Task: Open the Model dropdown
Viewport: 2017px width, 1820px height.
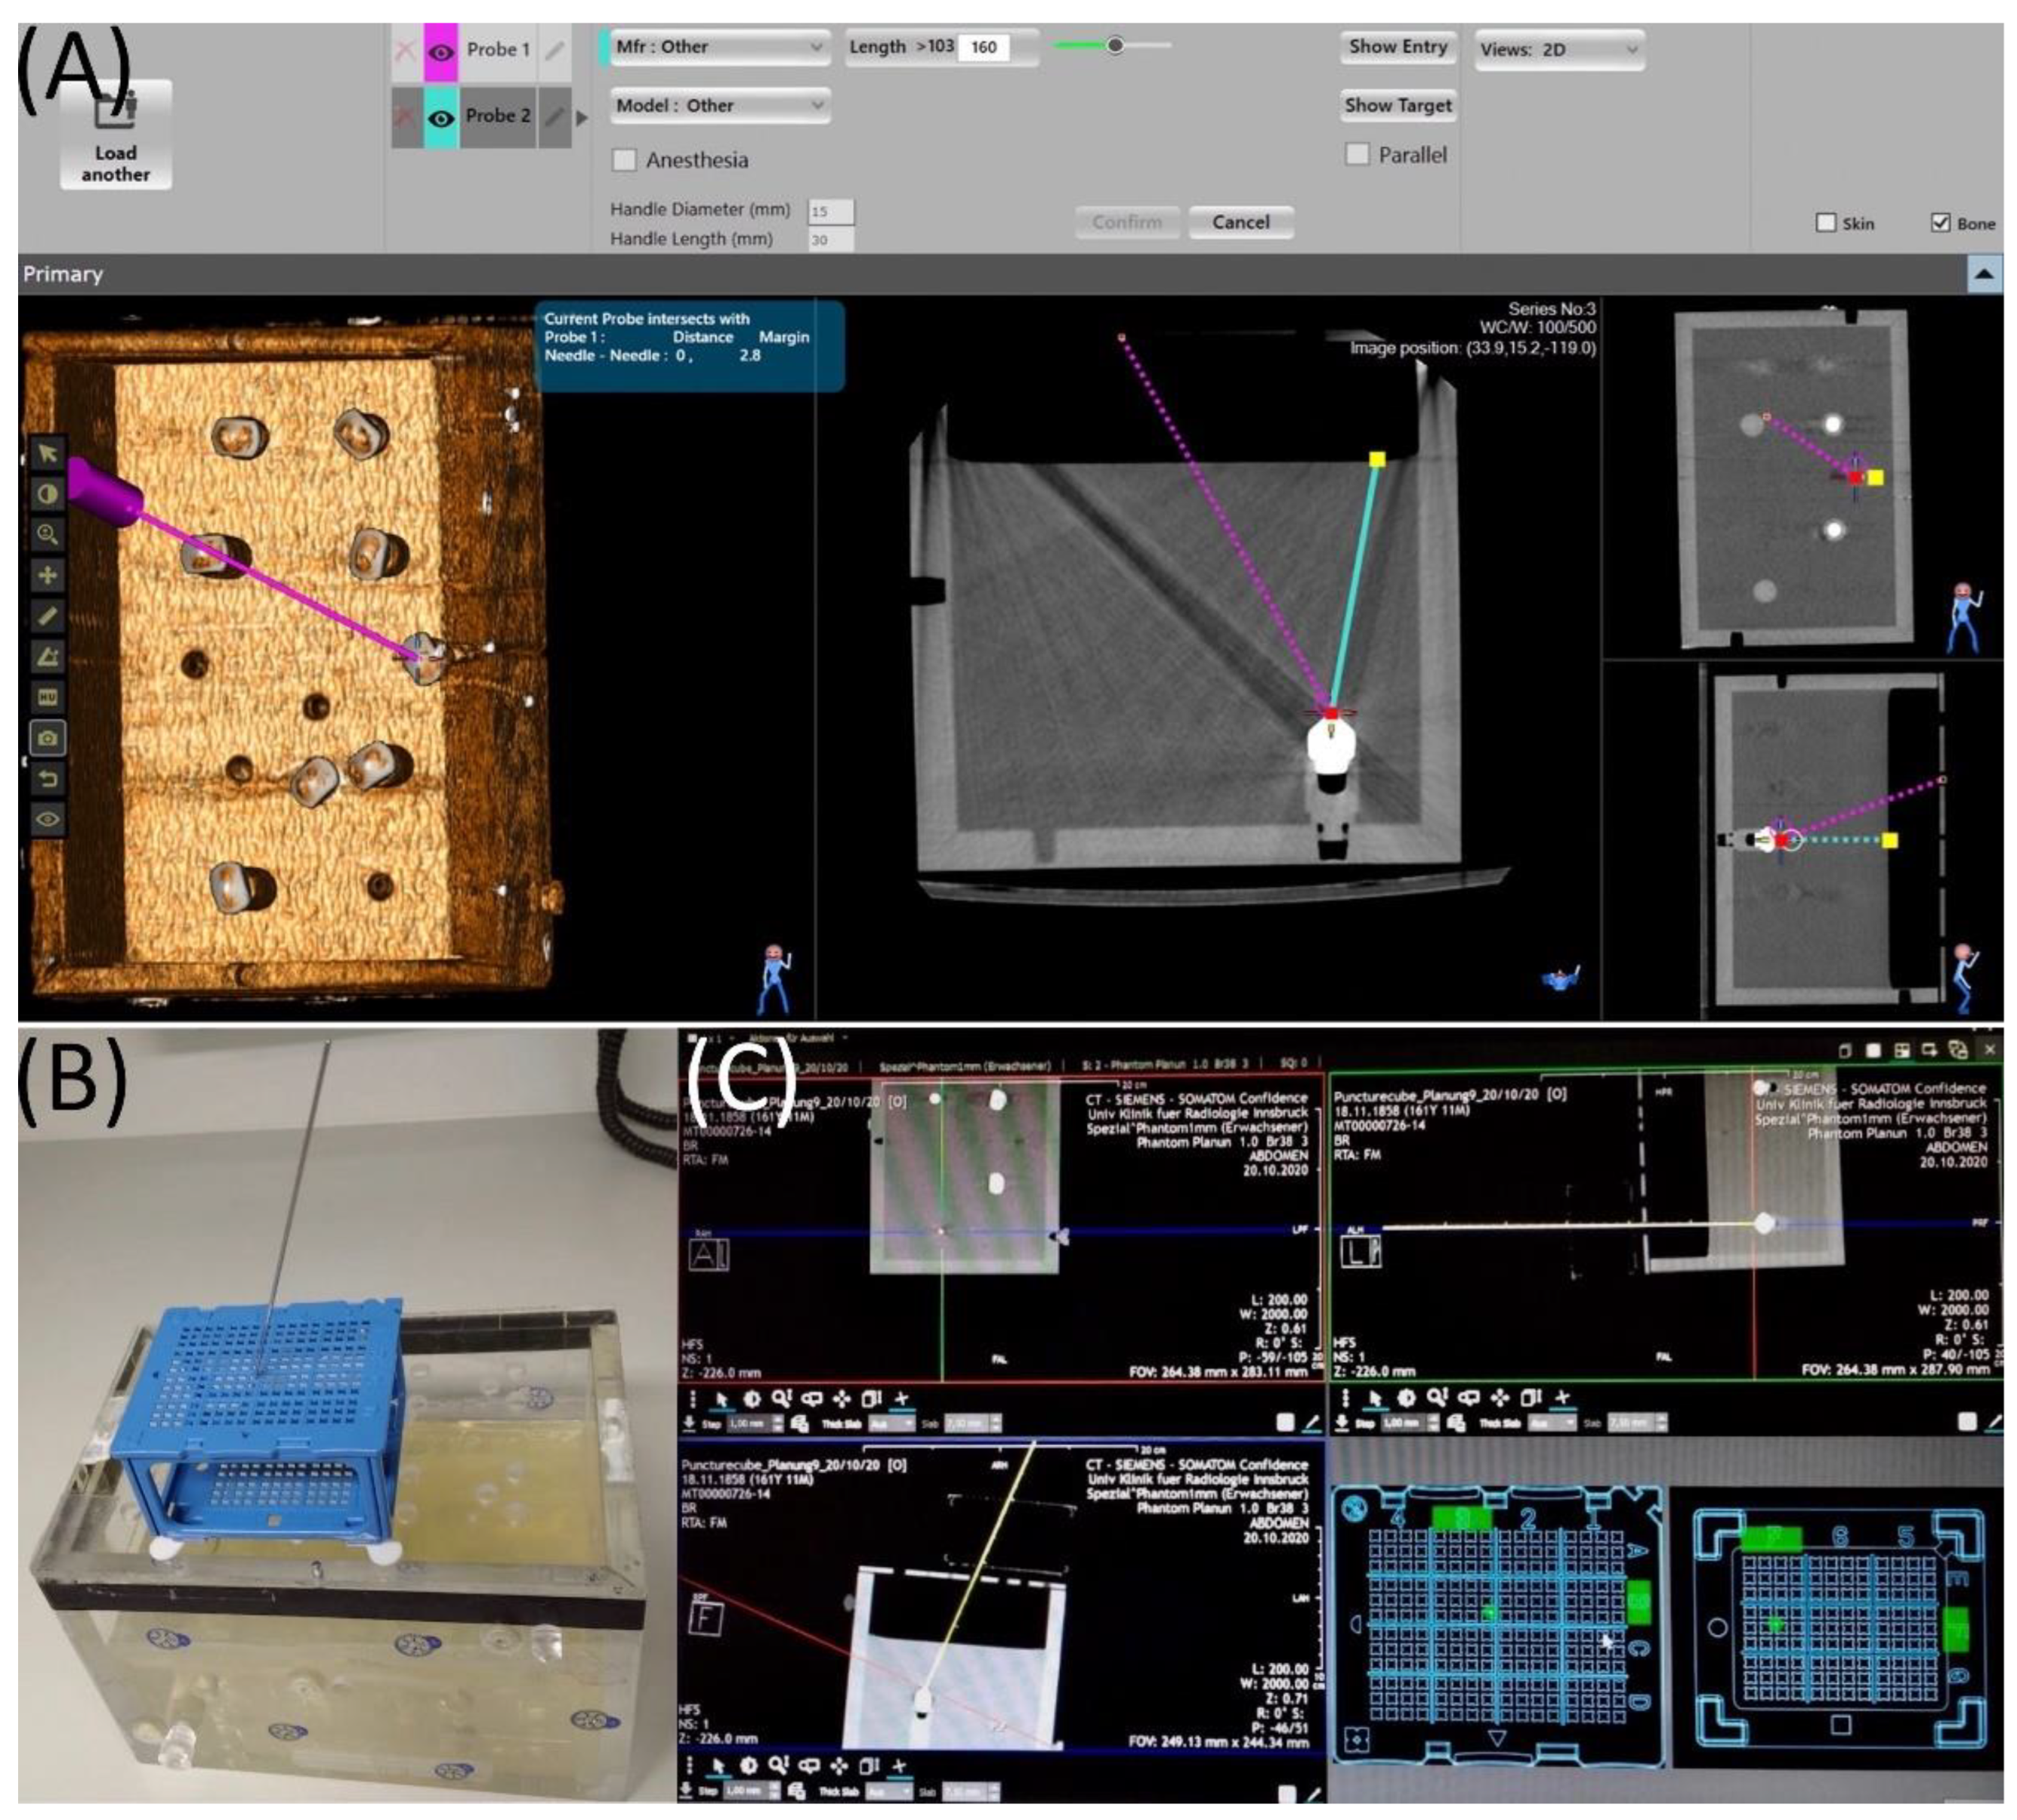Action: pyautogui.click(x=719, y=105)
